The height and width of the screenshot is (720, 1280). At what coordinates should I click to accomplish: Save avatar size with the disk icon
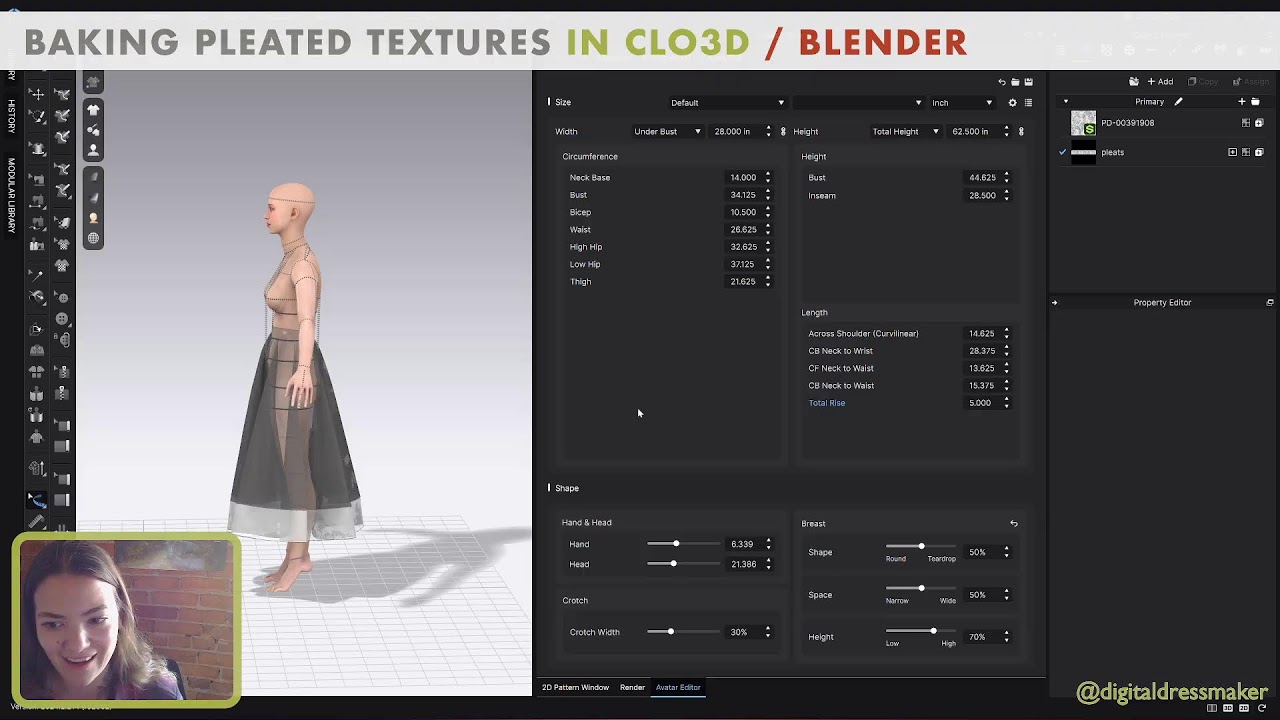click(1028, 82)
